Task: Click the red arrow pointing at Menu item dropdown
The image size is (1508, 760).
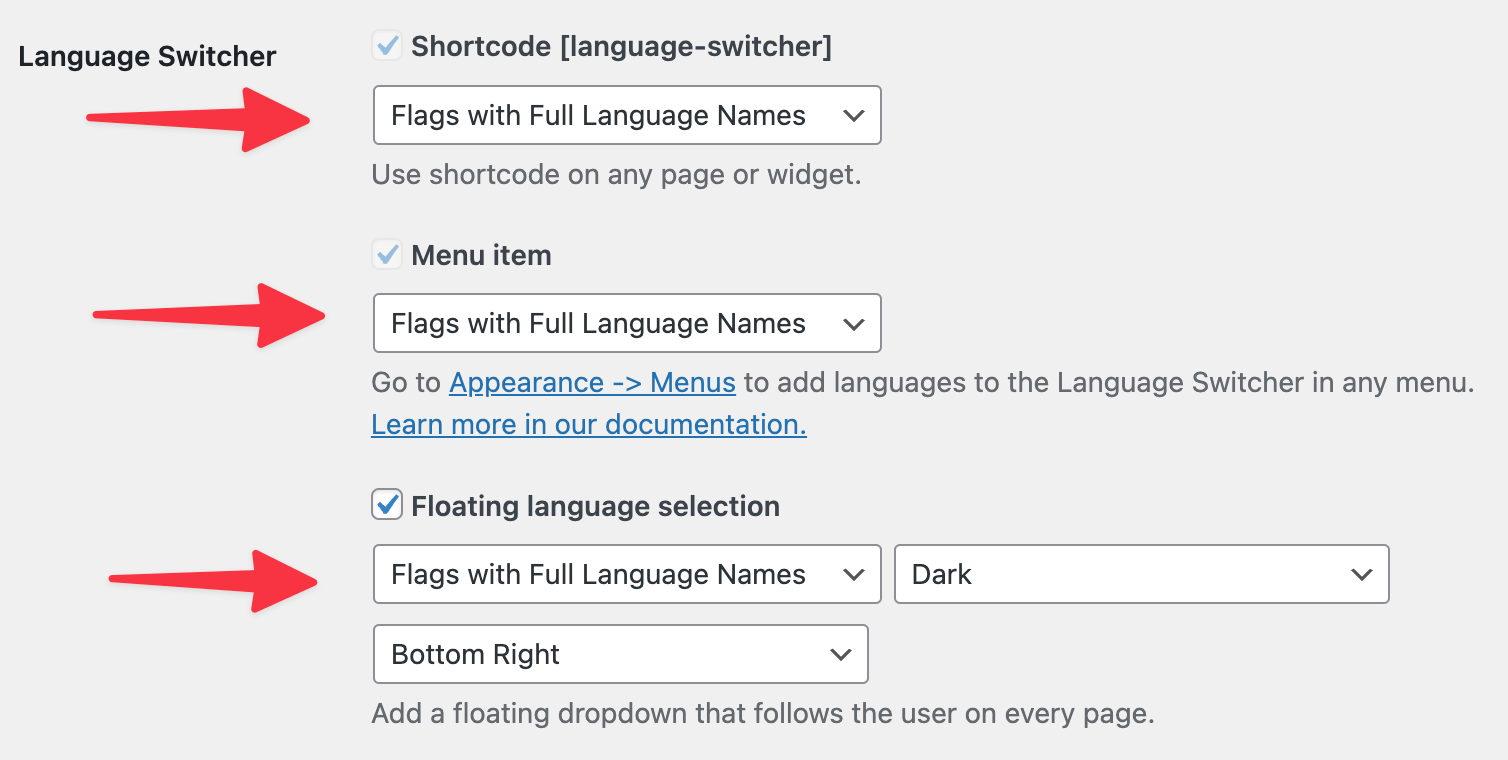Action: (x=210, y=316)
